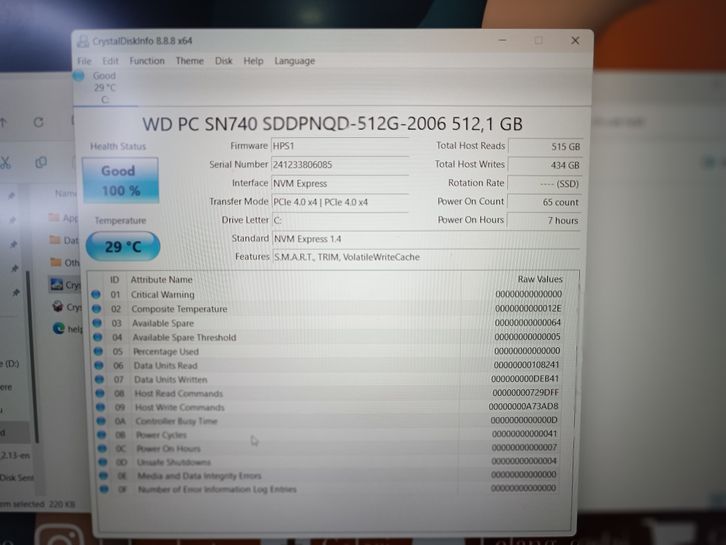726x545 pixels.
Task: Click the Raw Values column header
Action: [540, 279]
